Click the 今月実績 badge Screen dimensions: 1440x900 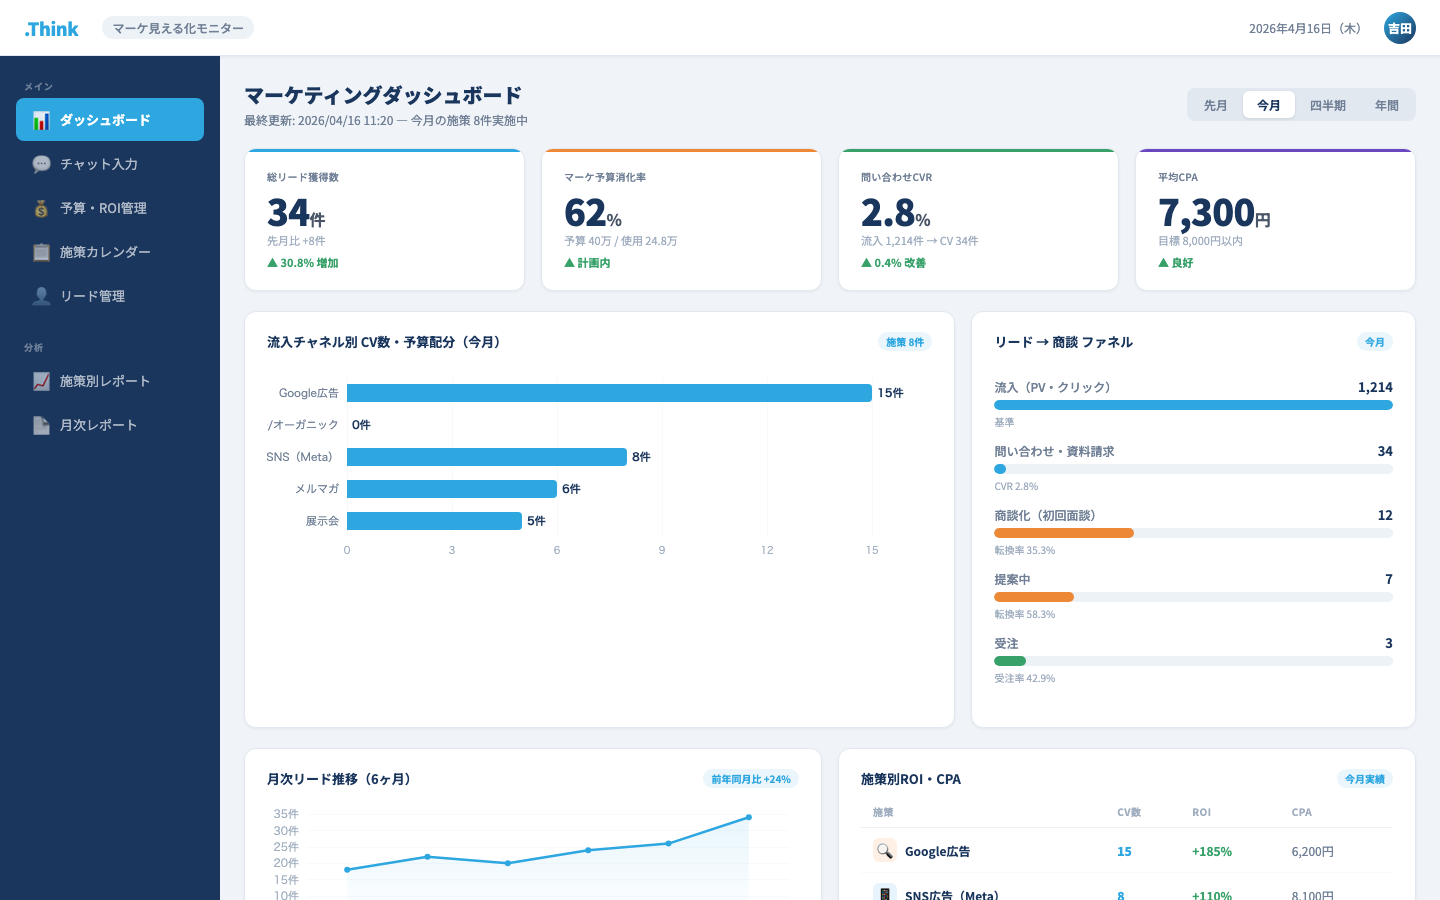1365,779
